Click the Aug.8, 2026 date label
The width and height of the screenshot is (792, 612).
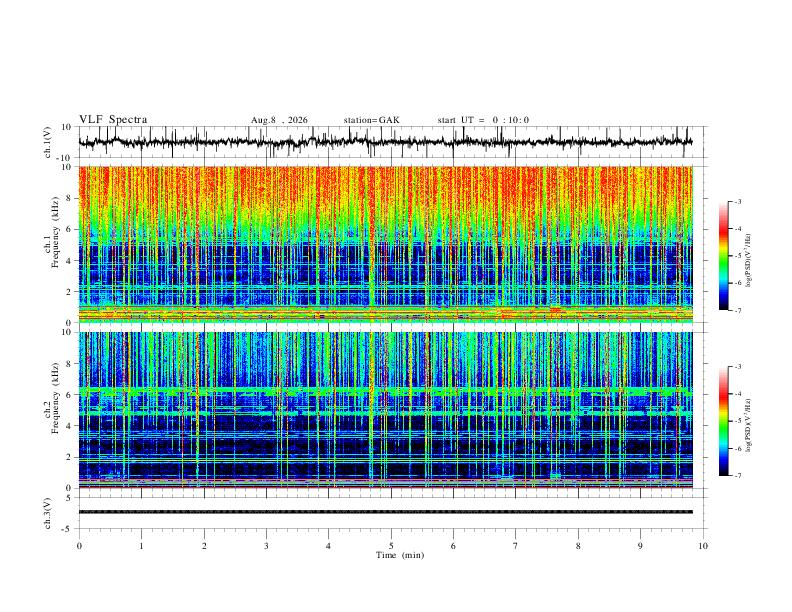279,120
